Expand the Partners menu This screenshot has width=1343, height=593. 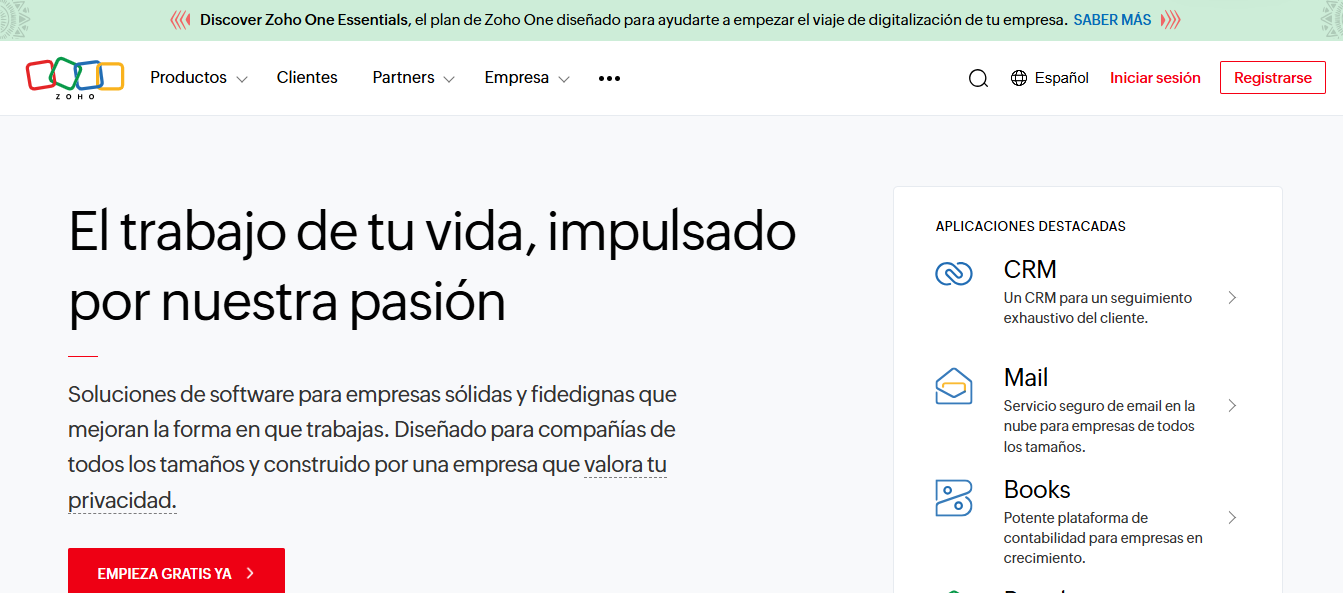[412, 77]
